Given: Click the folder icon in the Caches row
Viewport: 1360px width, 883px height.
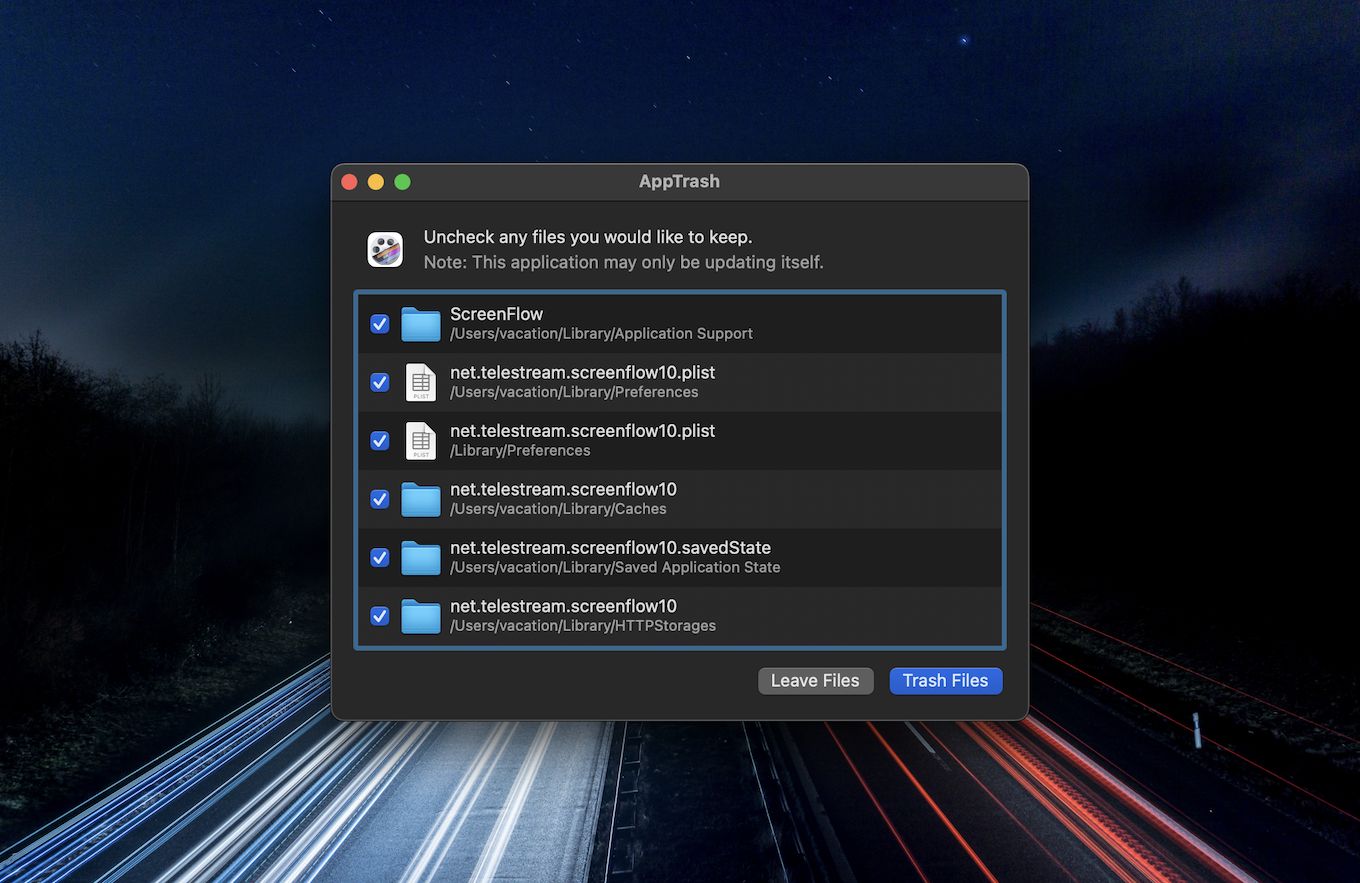Looking at the screenshot, I should coord(421,499).
